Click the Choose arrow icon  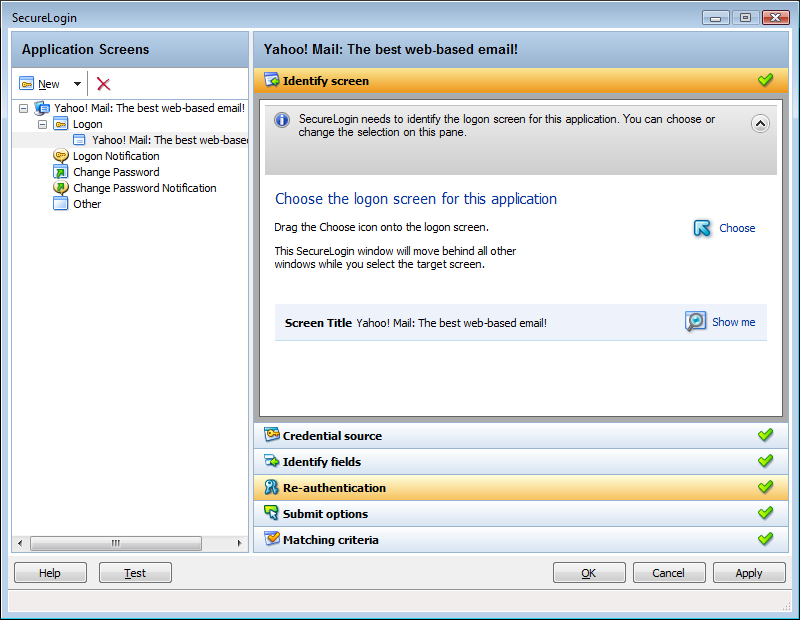pyautogui.click(x=703, y=228)
